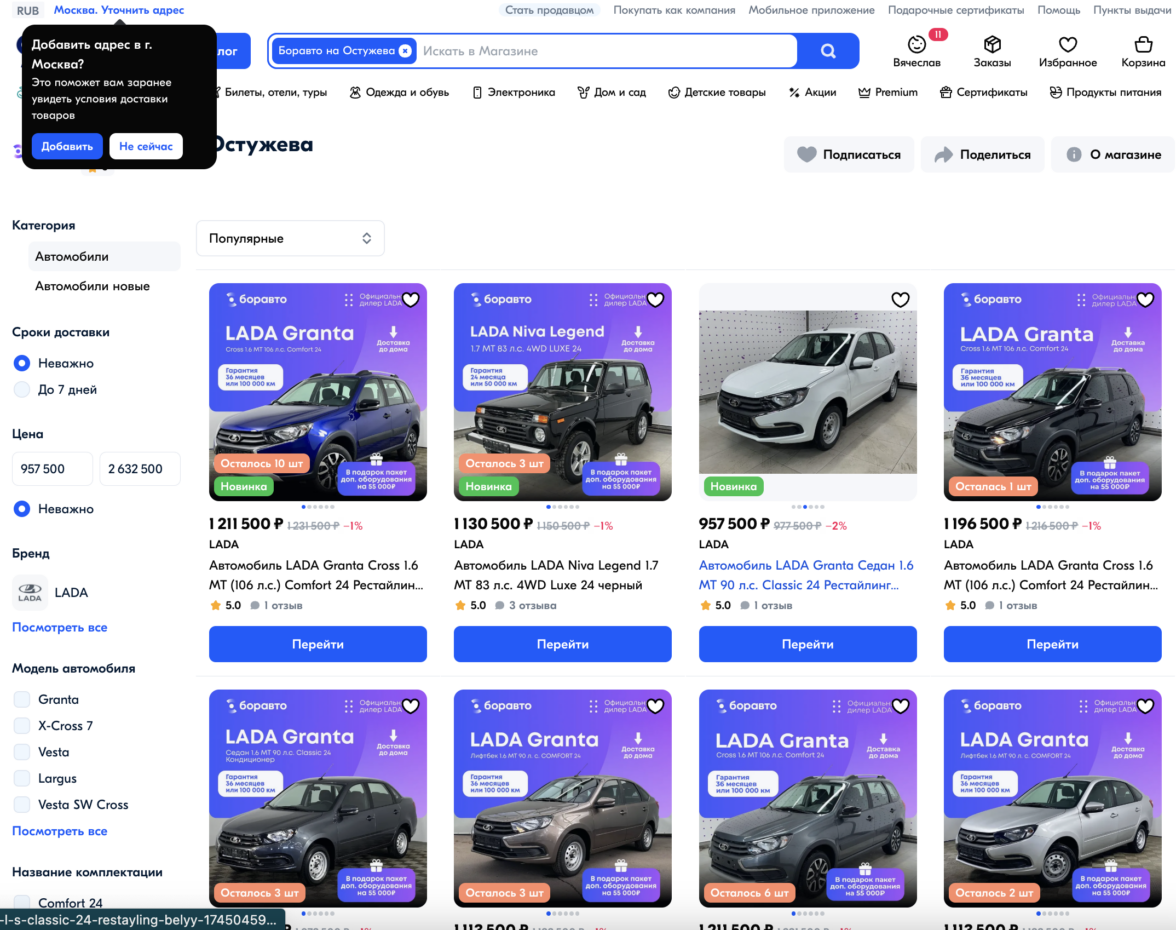Favorite the gray Granta Седан Classic 24 card
The width and height of the screenshot is (1176, 930).
click(x=410, y=706)
